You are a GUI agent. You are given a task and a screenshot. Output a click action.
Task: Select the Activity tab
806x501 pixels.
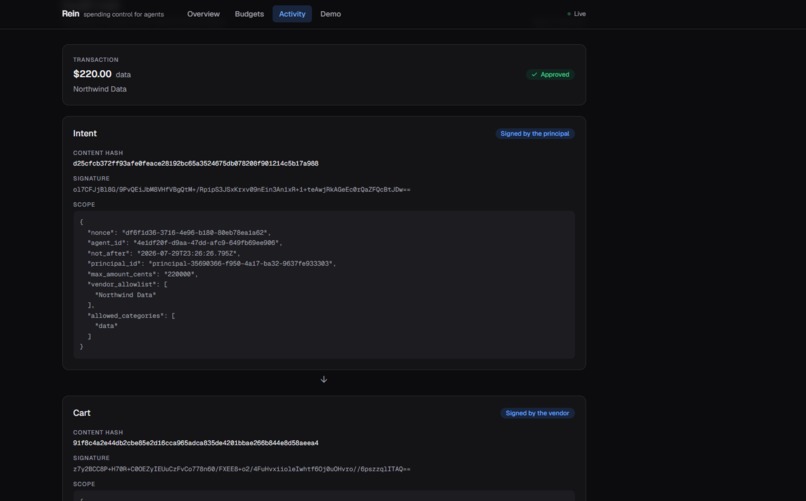[292, 14]
